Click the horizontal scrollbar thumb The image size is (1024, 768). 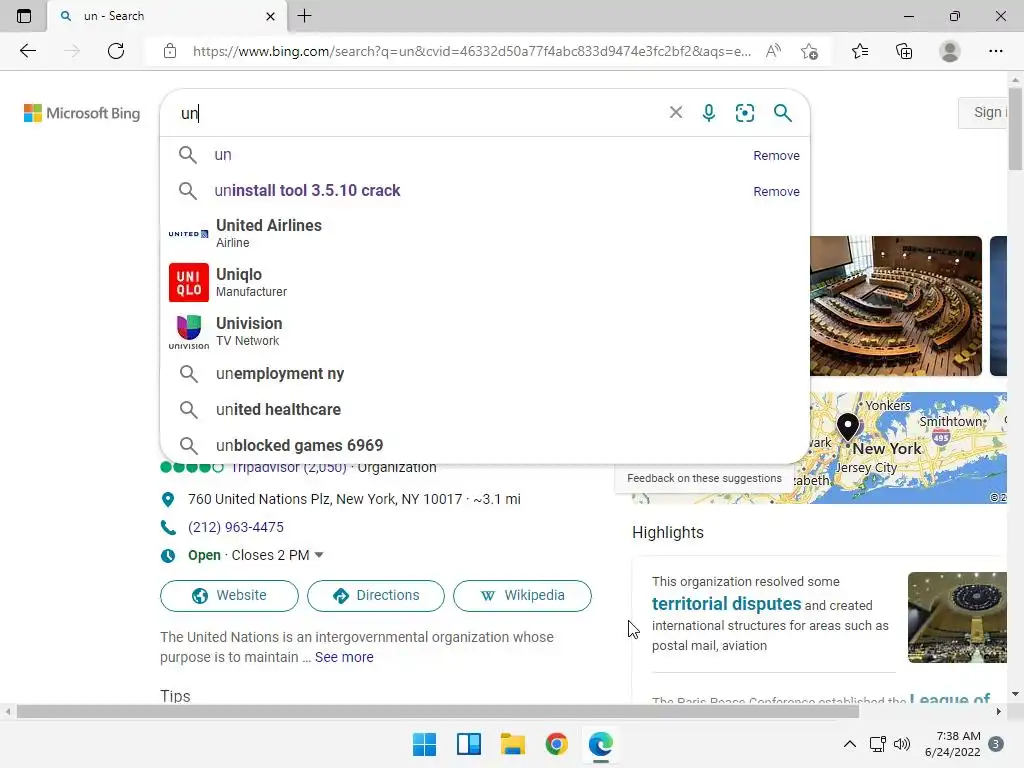click(438, 712)
